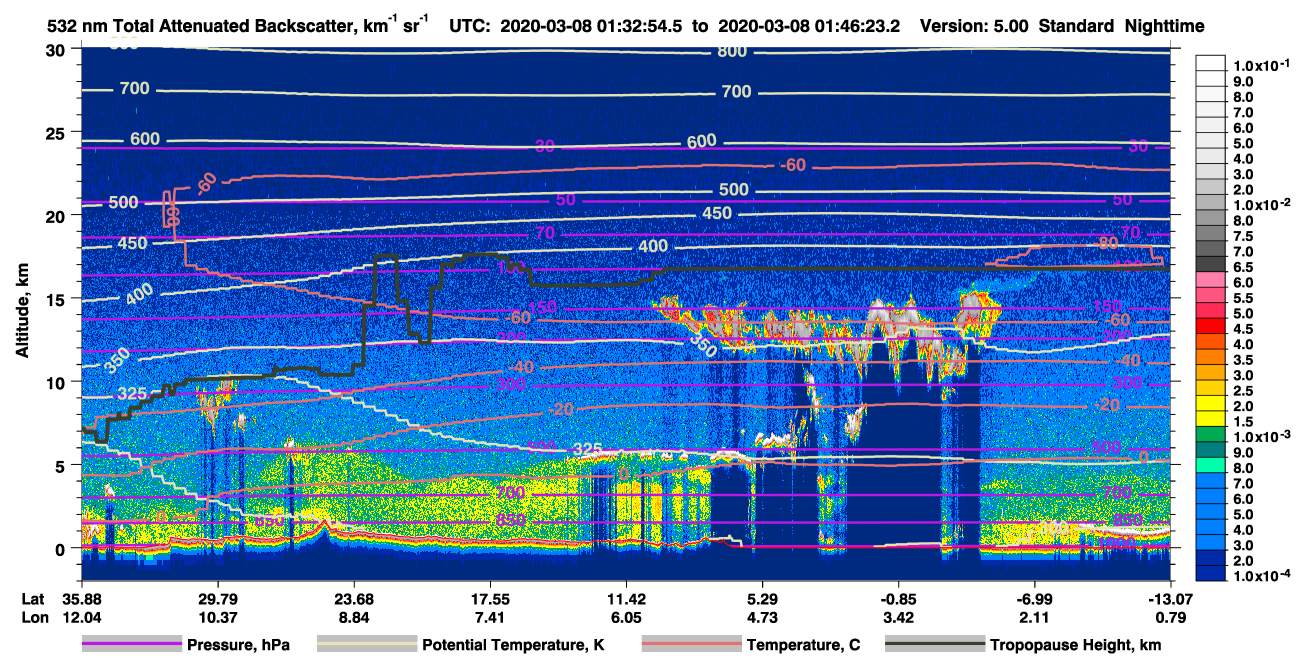This screenshot has height=667, width=1300.
Task: Click the colorbar label 4.5
Action: (1245, 329)
